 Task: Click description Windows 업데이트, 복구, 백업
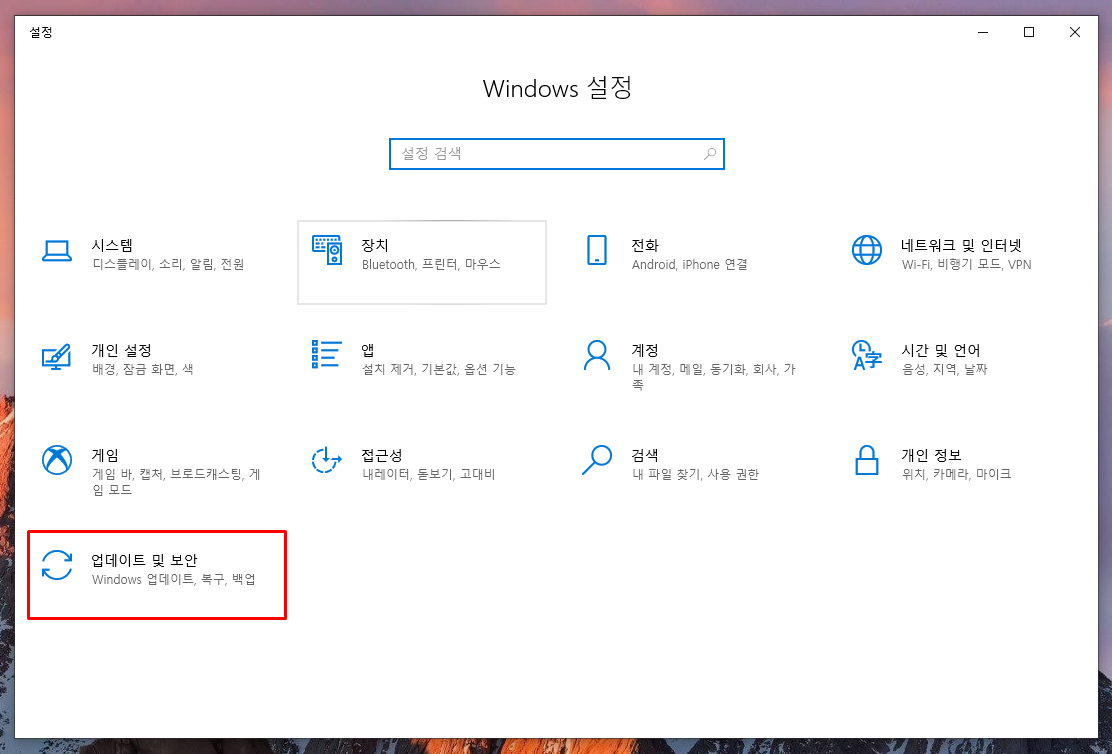174,580
